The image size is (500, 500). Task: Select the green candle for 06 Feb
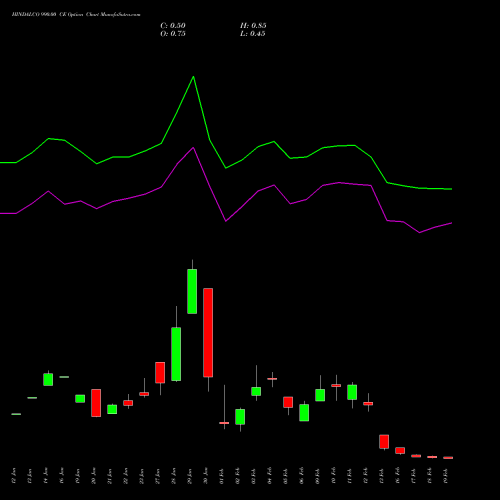tap(304, 413)
